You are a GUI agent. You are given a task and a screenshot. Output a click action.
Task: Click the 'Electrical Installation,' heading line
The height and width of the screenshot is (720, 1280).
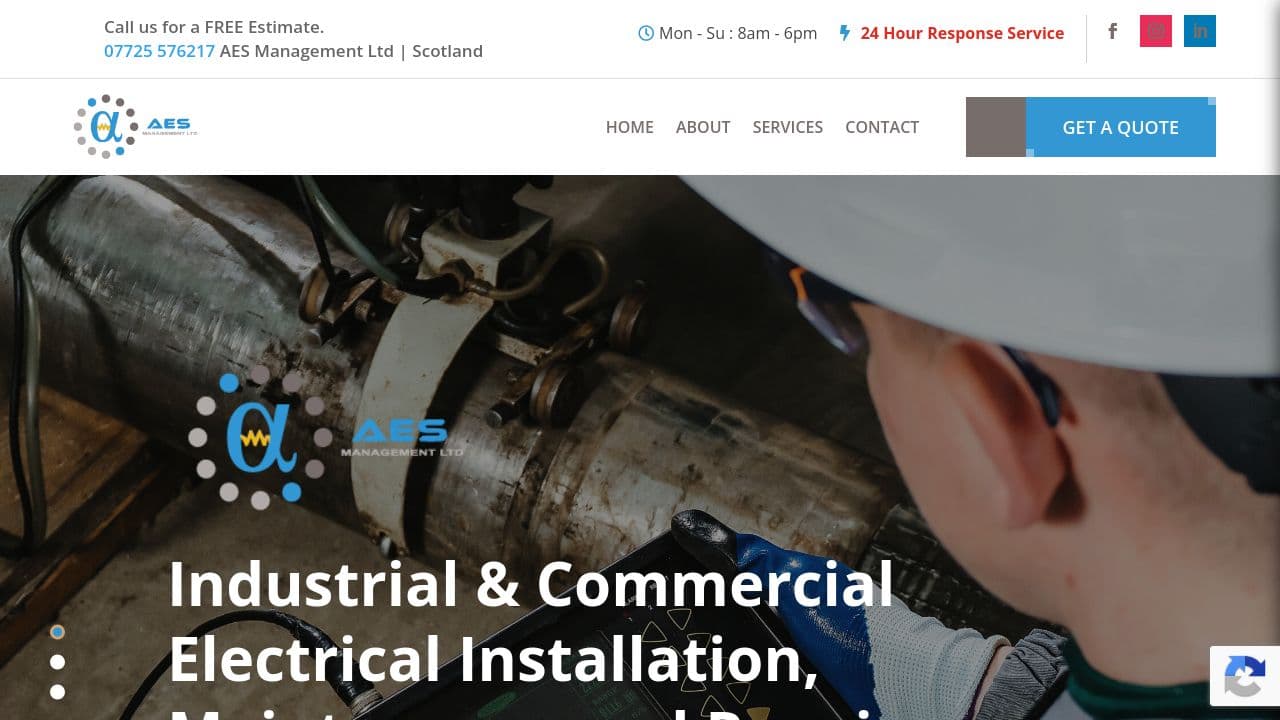click(x=494, y=660)
